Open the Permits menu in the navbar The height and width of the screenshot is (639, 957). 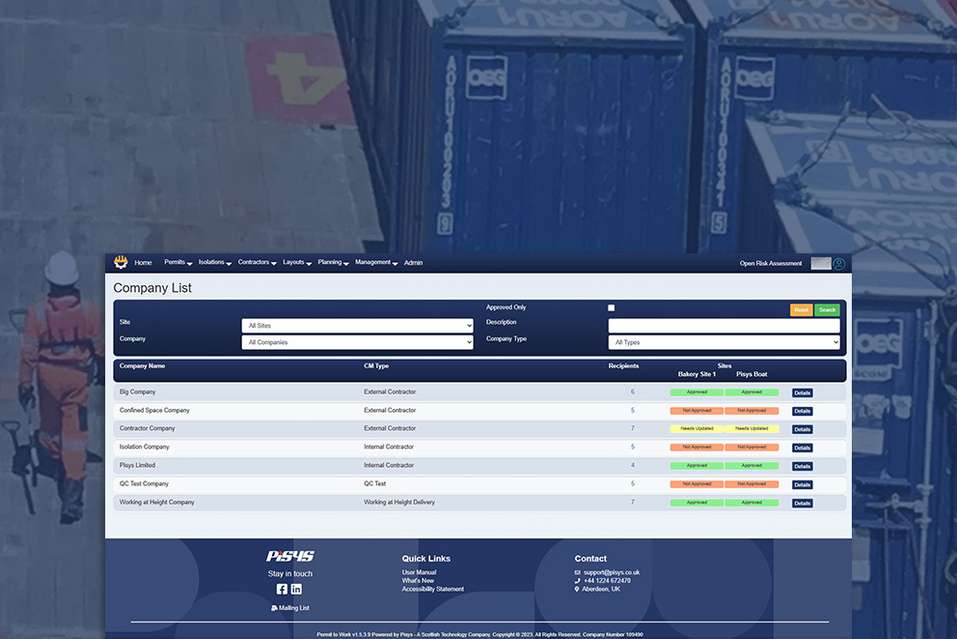(x=176, y=262)
